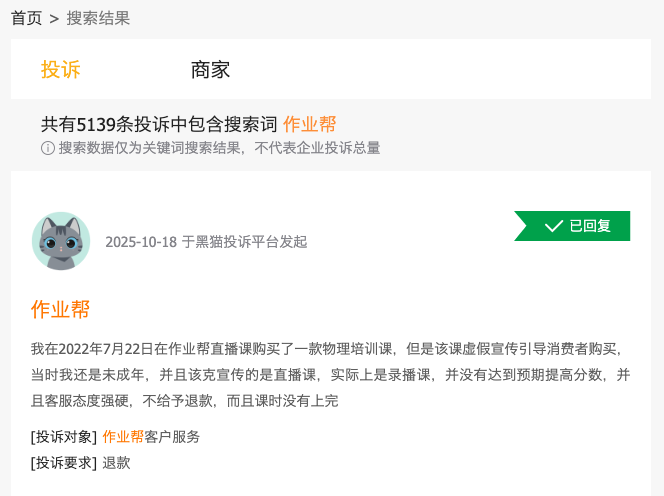Click the [投诉要求] label
This screenshot has width=664, height=496.
tap(64, 463)
